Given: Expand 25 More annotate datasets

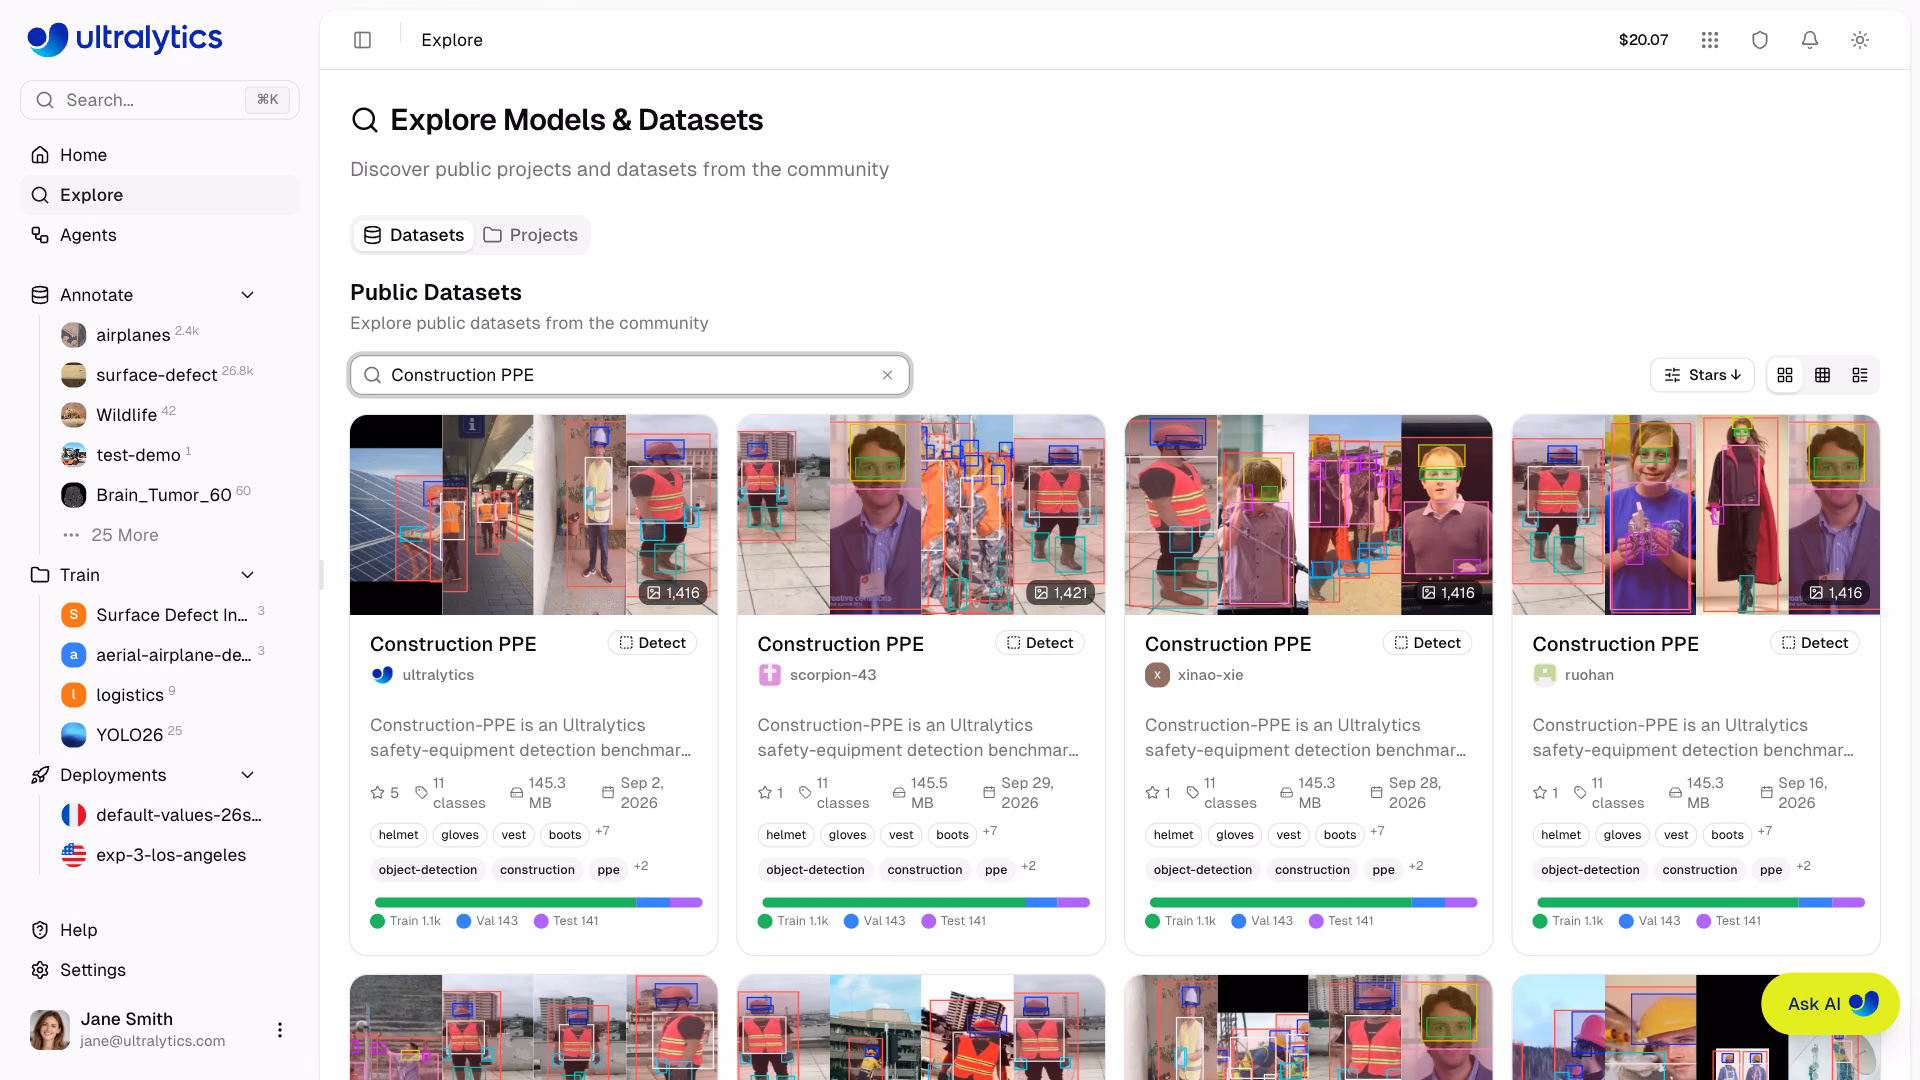Looking at the screenshot, I should pos(110,535).
